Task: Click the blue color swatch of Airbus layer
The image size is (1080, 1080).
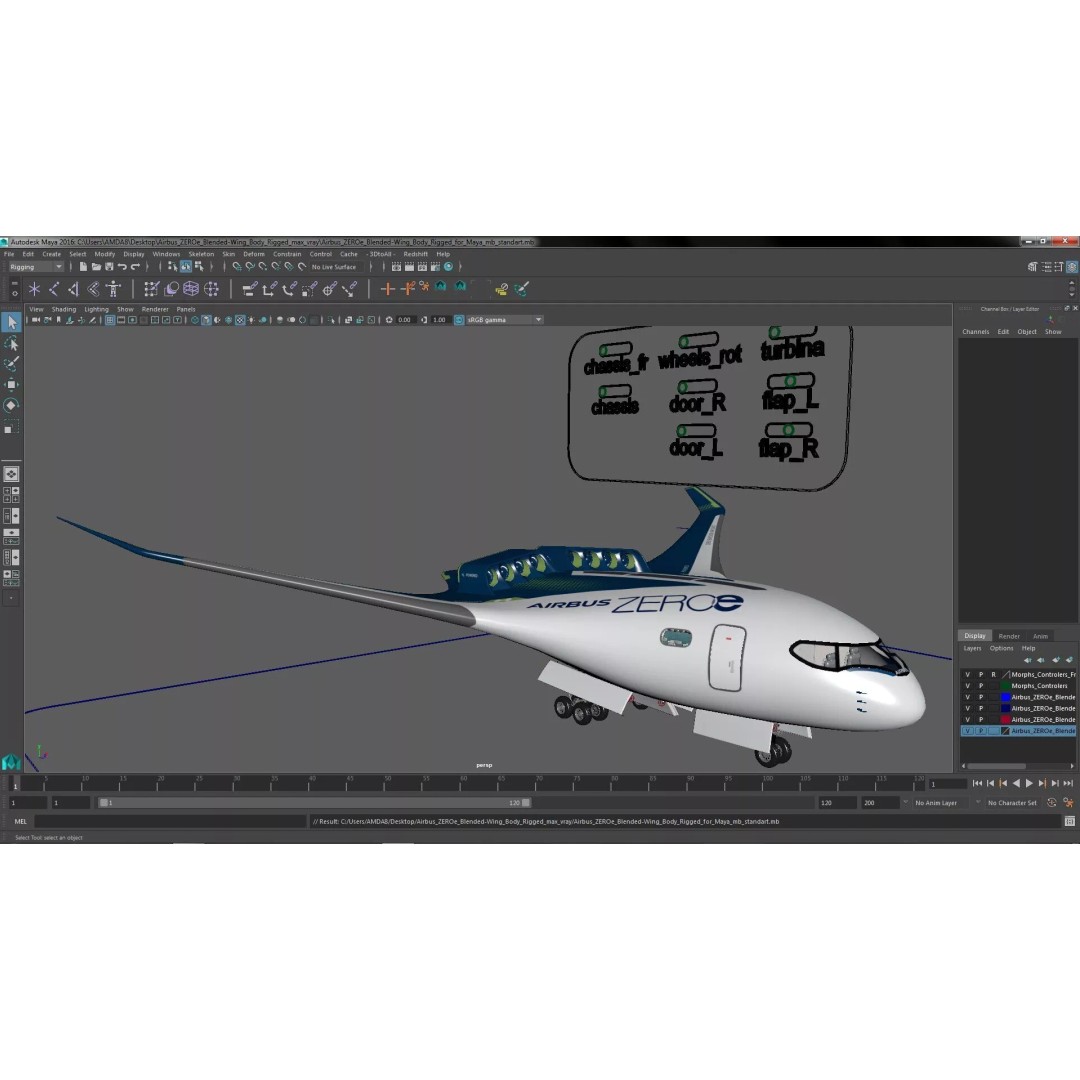Action: pyautogui.click(x=1005, y=697)
